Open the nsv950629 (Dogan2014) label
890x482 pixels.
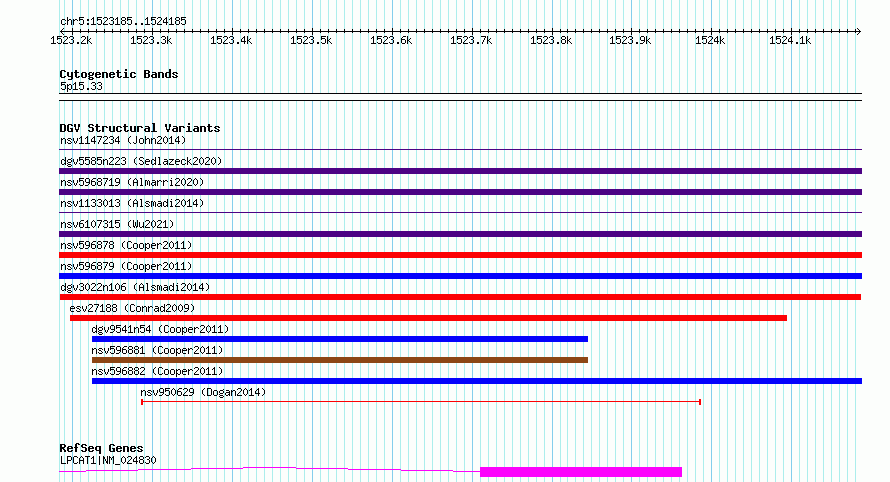point(203,392)
